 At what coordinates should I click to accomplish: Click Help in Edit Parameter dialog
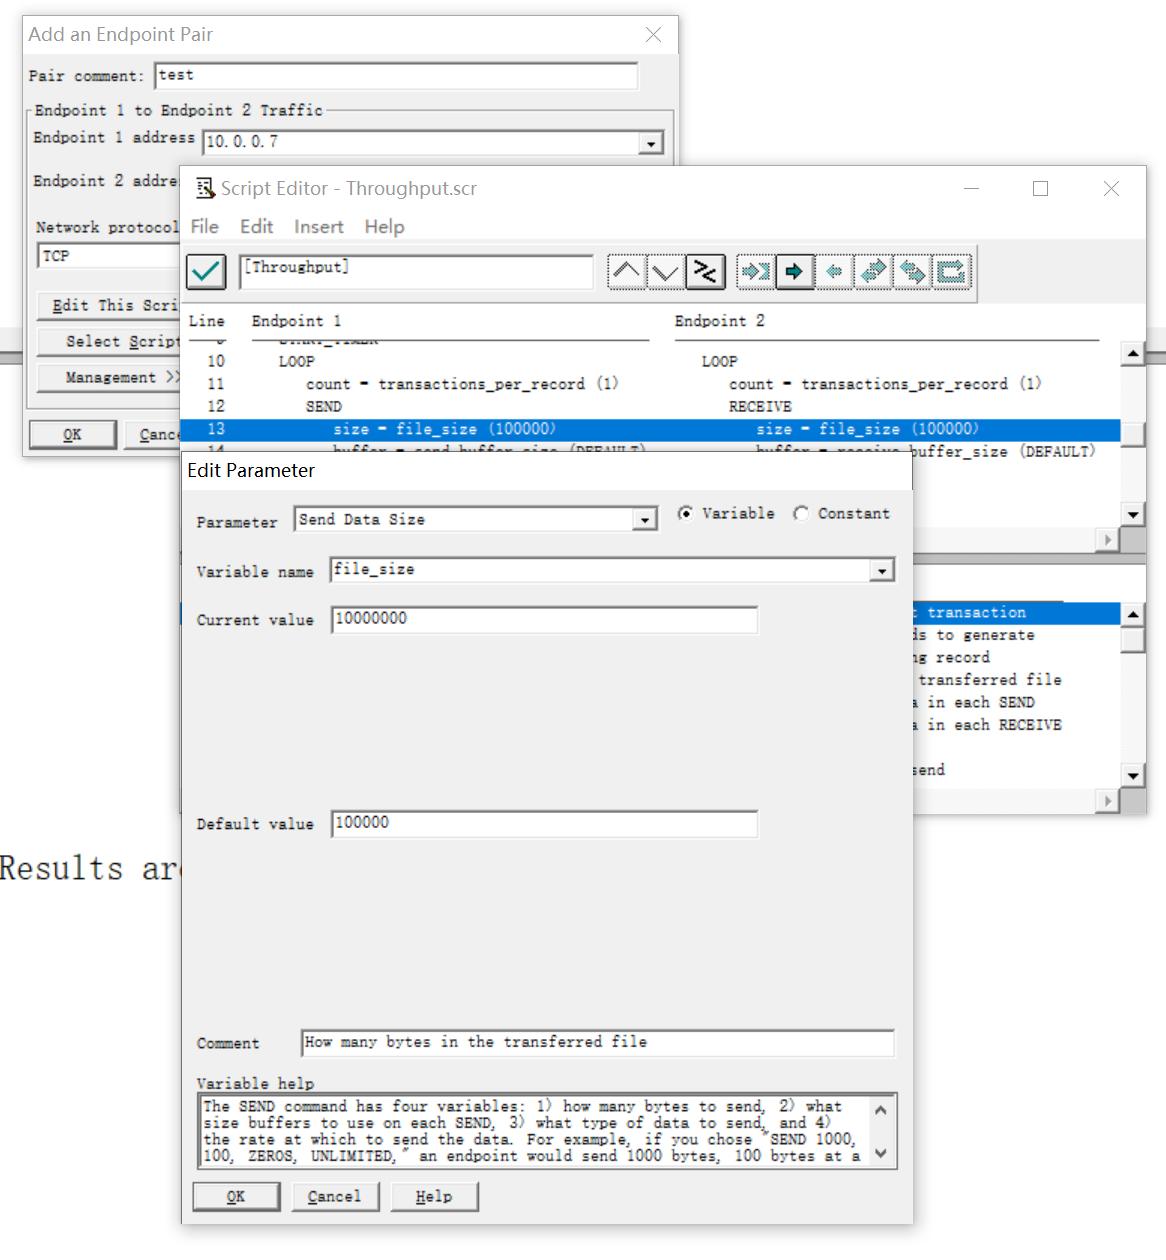pyautogui.click(x=434, y=1196)
